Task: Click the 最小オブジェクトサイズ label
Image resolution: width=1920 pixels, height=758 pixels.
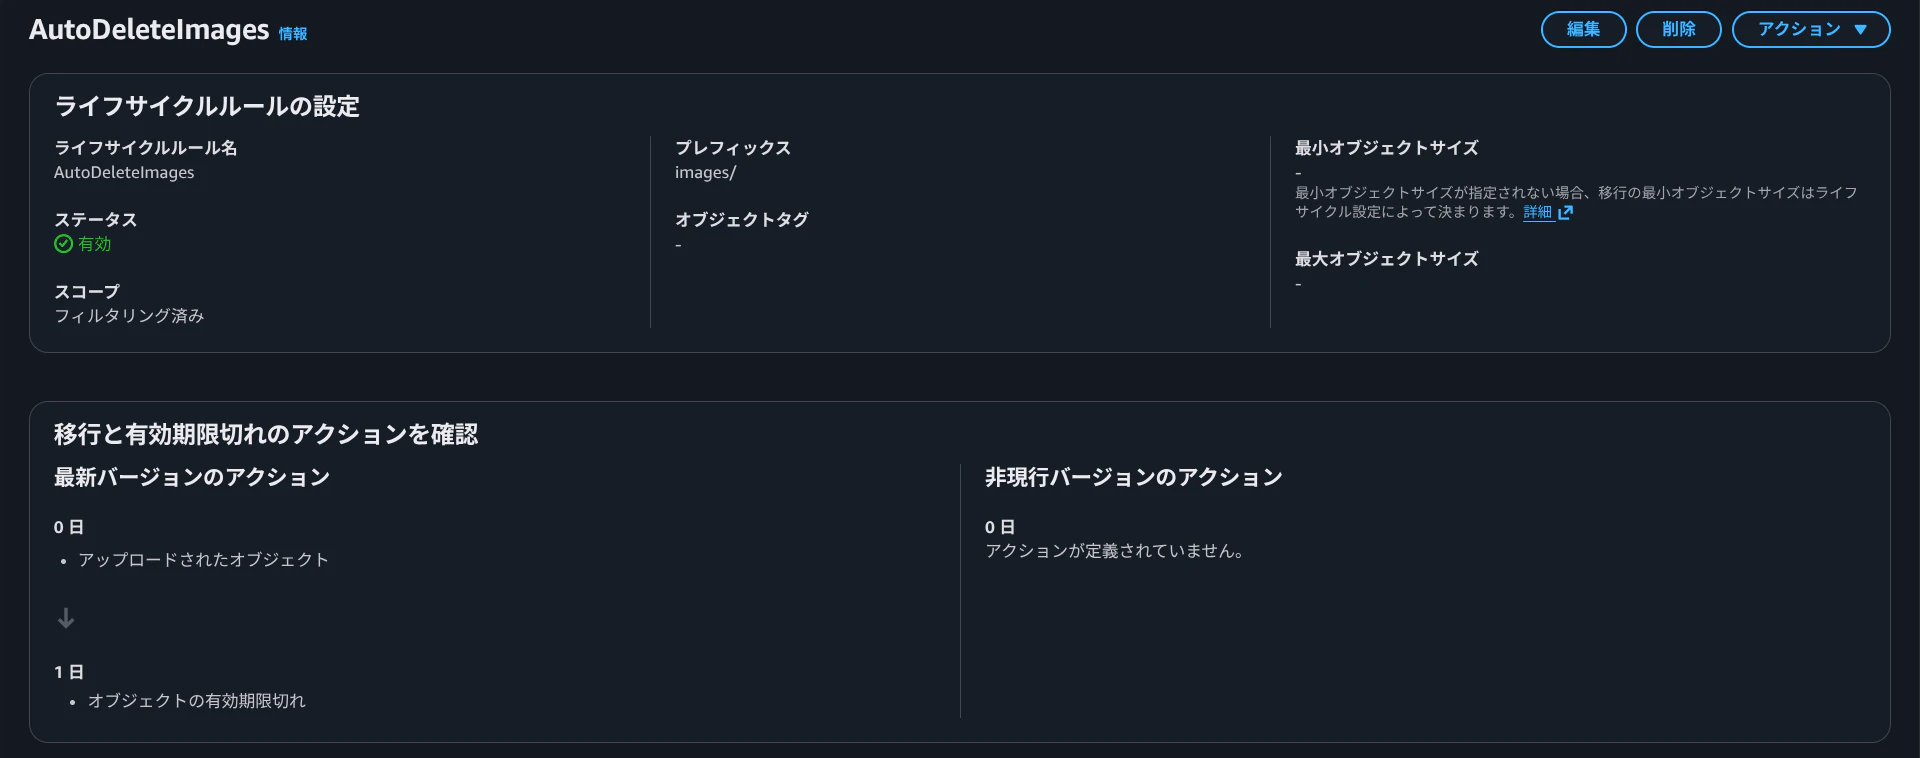Action: (x=1385, y=147)
